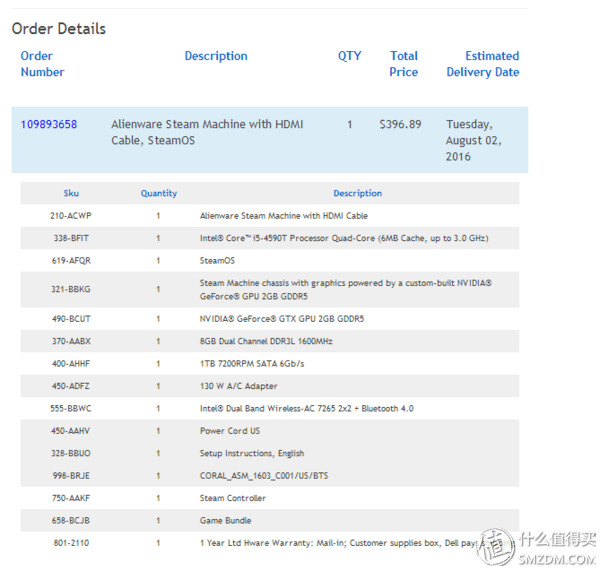This screenshot has width=600, height=571.
Task: Select delivery date Tuesday, August 02, 2016
Action: [x=474, y=140]
